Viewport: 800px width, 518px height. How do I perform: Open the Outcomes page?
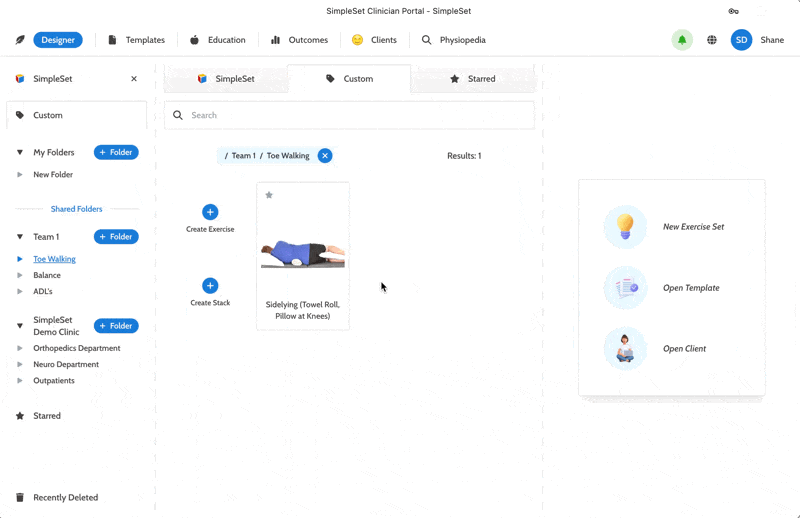(299, 40)
